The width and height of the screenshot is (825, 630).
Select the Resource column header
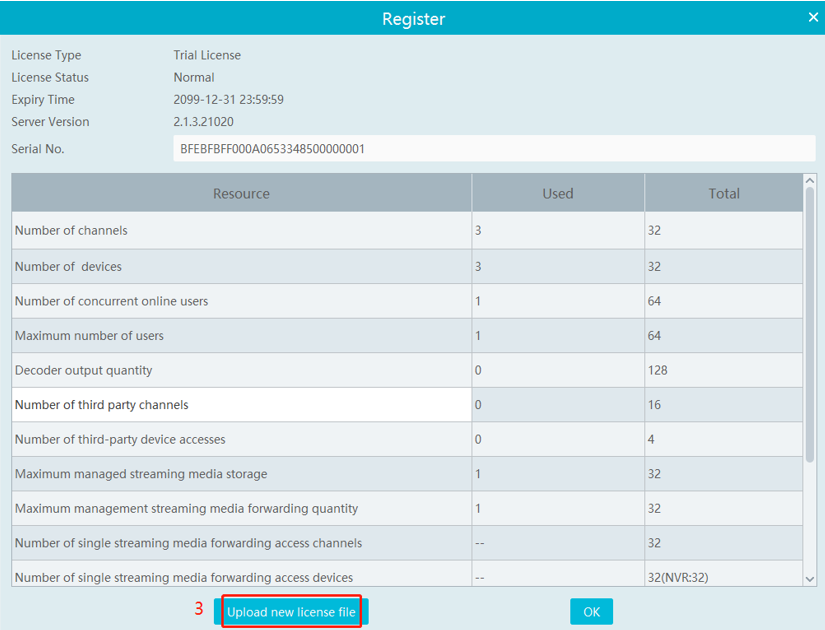(241, 194)
